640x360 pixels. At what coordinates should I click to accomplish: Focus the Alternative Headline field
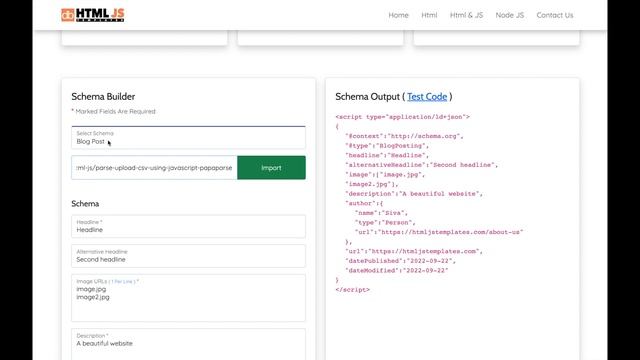tap(188, 256)
